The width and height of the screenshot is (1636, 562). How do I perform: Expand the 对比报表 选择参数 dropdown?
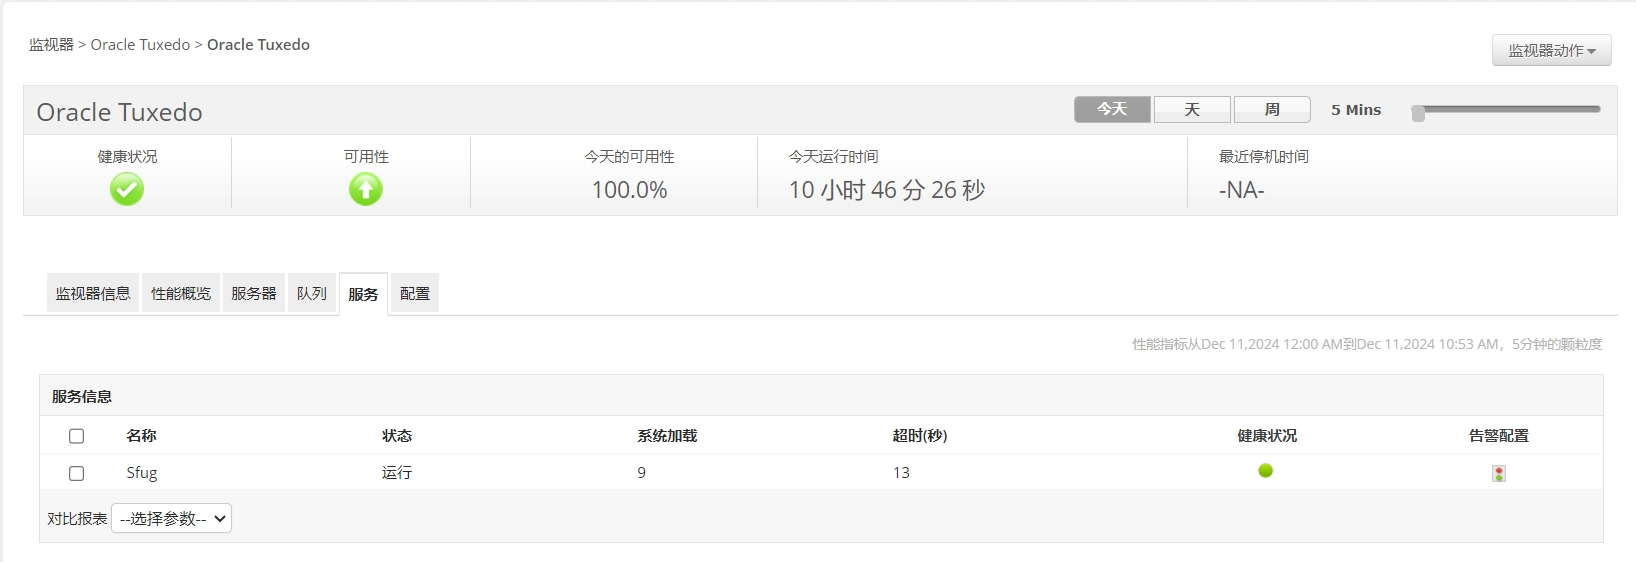coord(171,518)
